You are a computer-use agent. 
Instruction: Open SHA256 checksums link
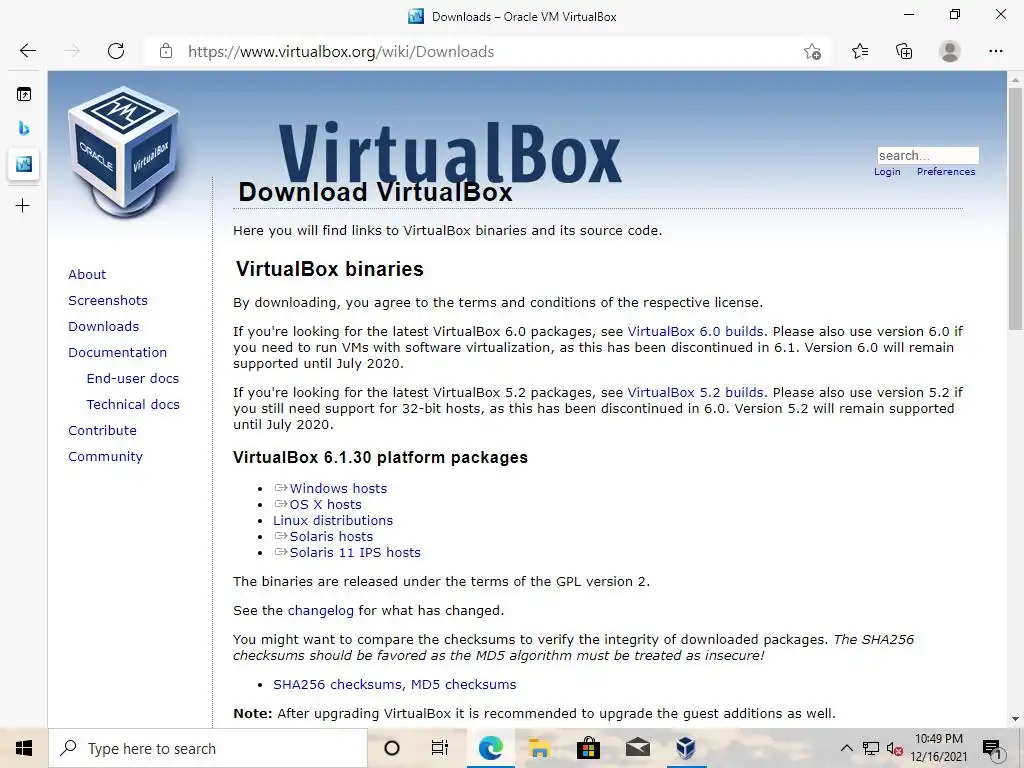pyautogui.click(x=337, y=684)
